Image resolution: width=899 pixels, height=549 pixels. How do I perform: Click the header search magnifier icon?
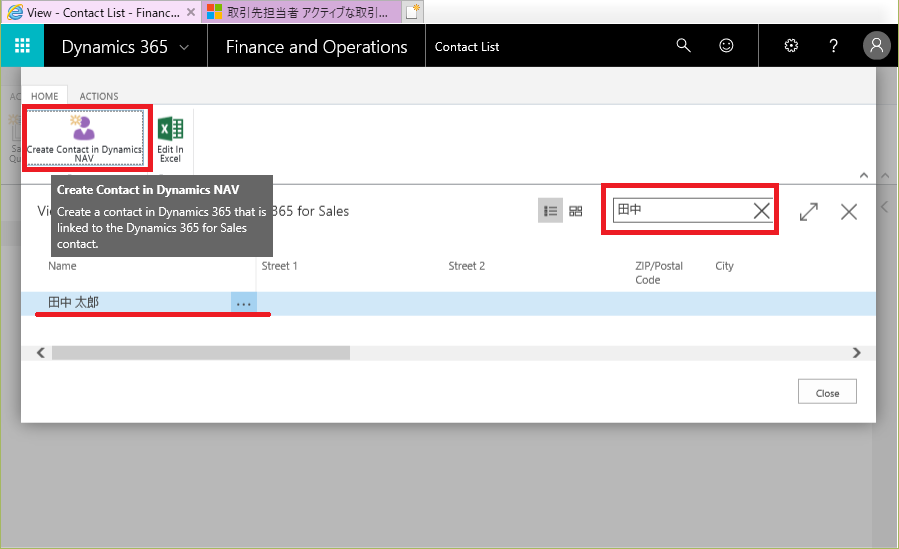tap(683, 45)
